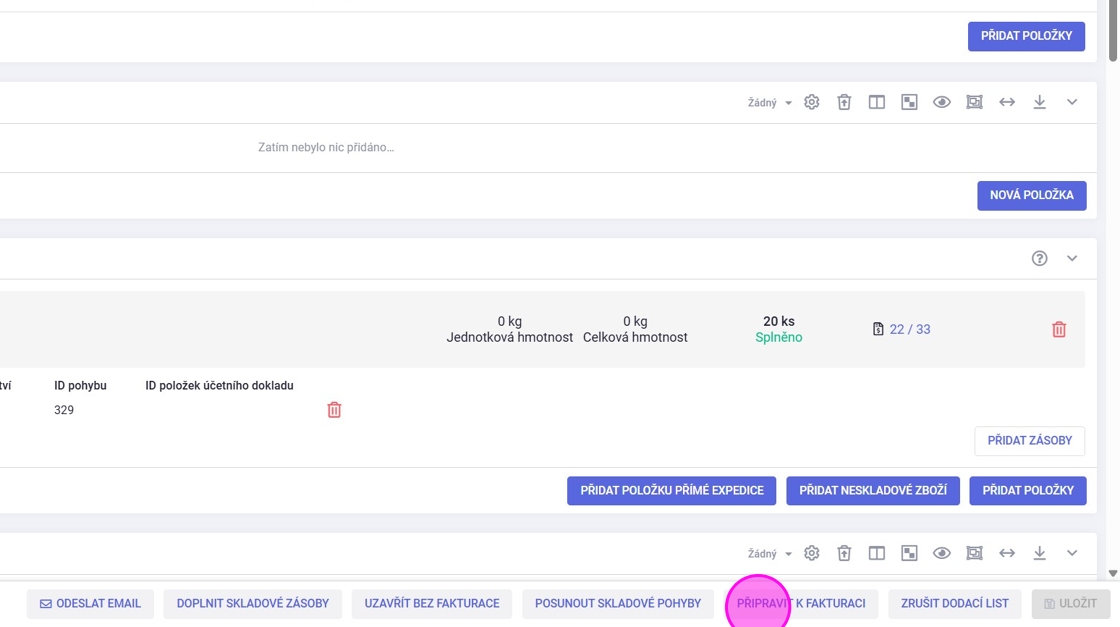Click the PŘIDAT ZÁSOBY button

1029,441
